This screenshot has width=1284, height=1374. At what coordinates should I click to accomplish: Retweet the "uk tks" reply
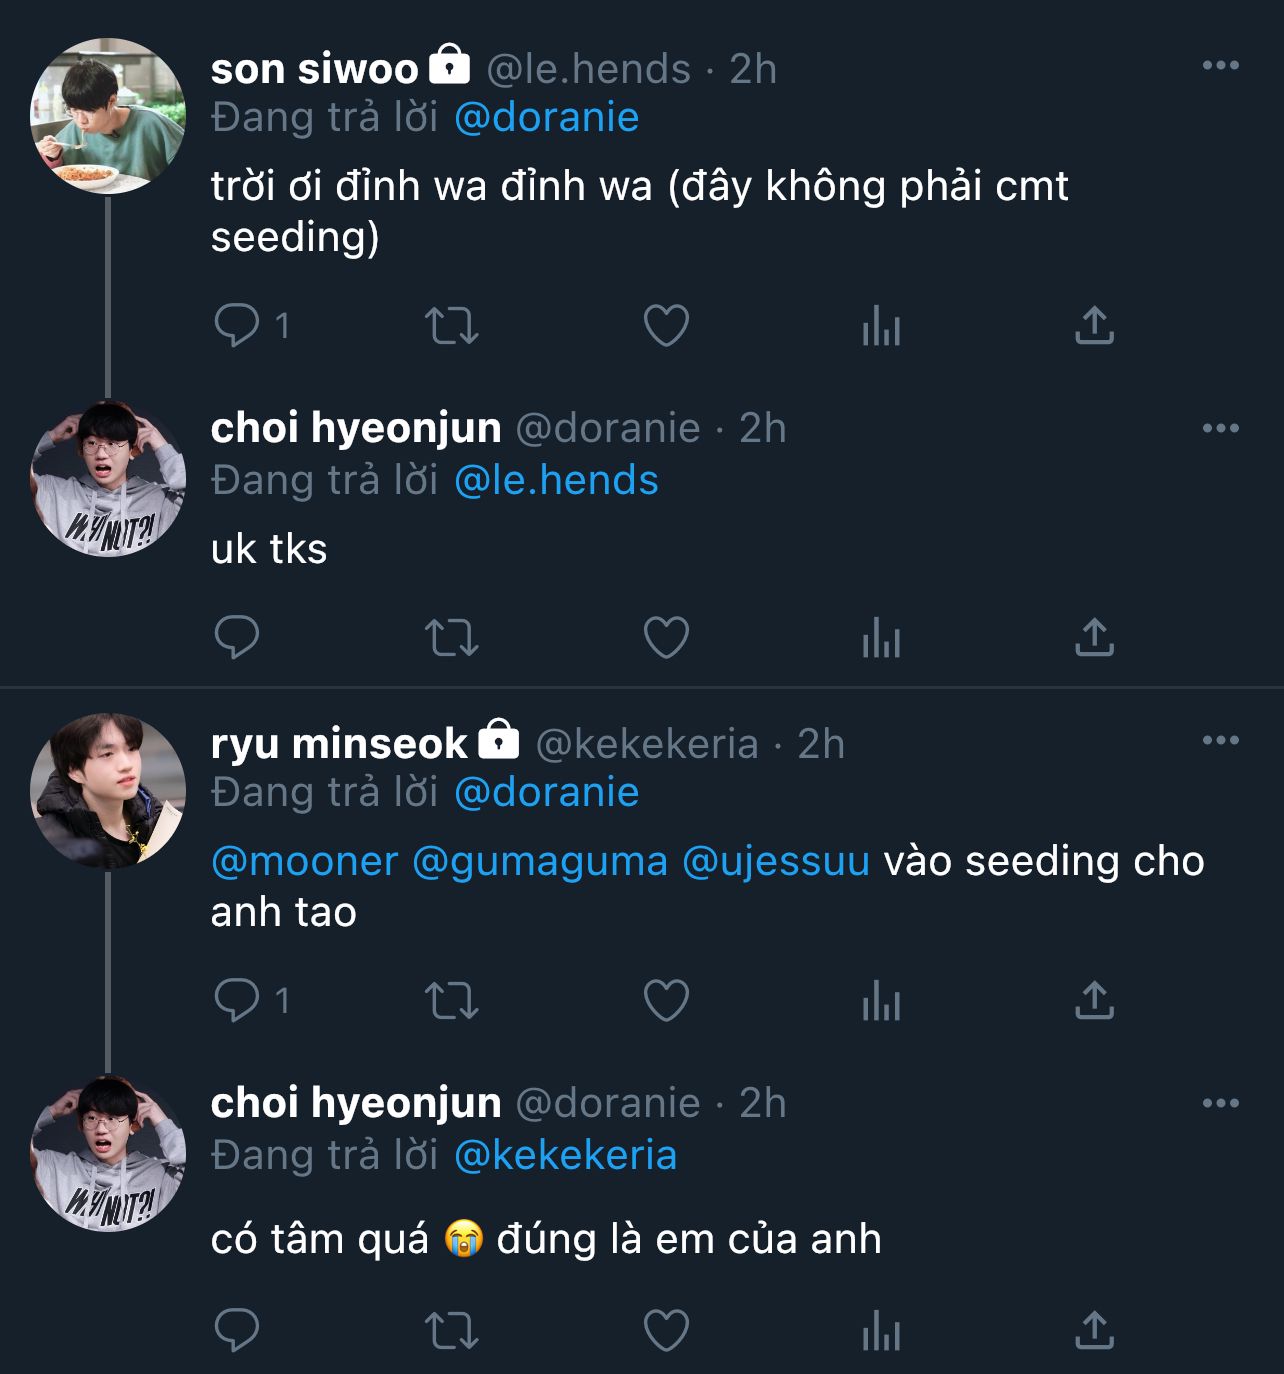pos(452,638)
